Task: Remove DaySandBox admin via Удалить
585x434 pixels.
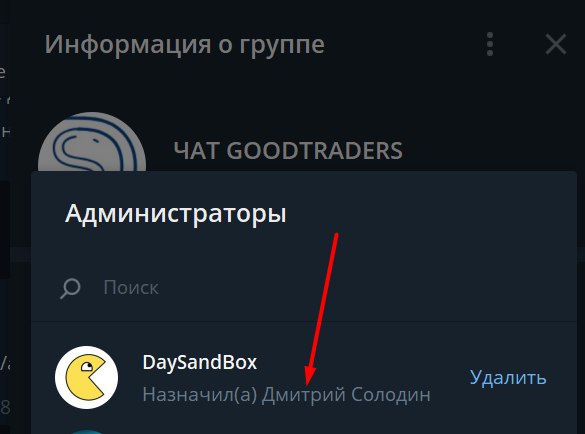Action: click(x=508, y=377)
